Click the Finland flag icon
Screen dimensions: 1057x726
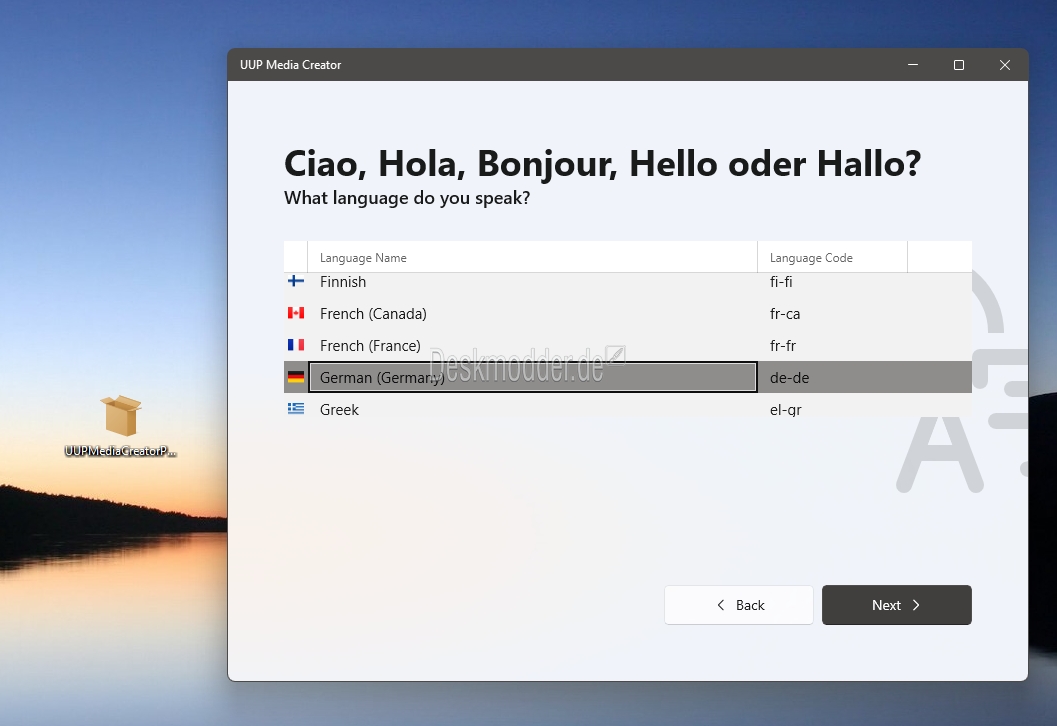pyautogui.click(x=295, y=282)
